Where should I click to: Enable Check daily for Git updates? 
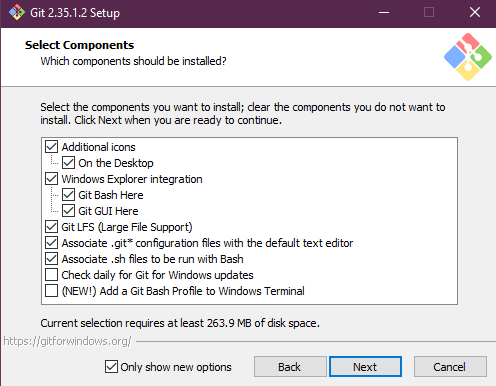51,275
